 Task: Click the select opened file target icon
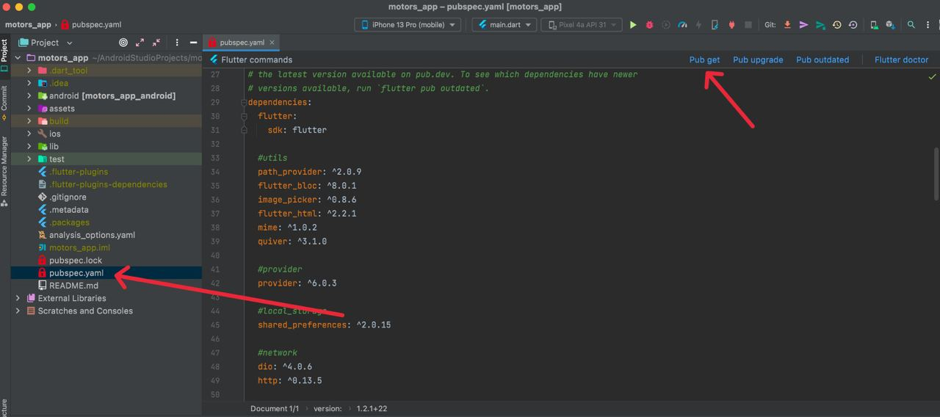[x=123, y=43]
